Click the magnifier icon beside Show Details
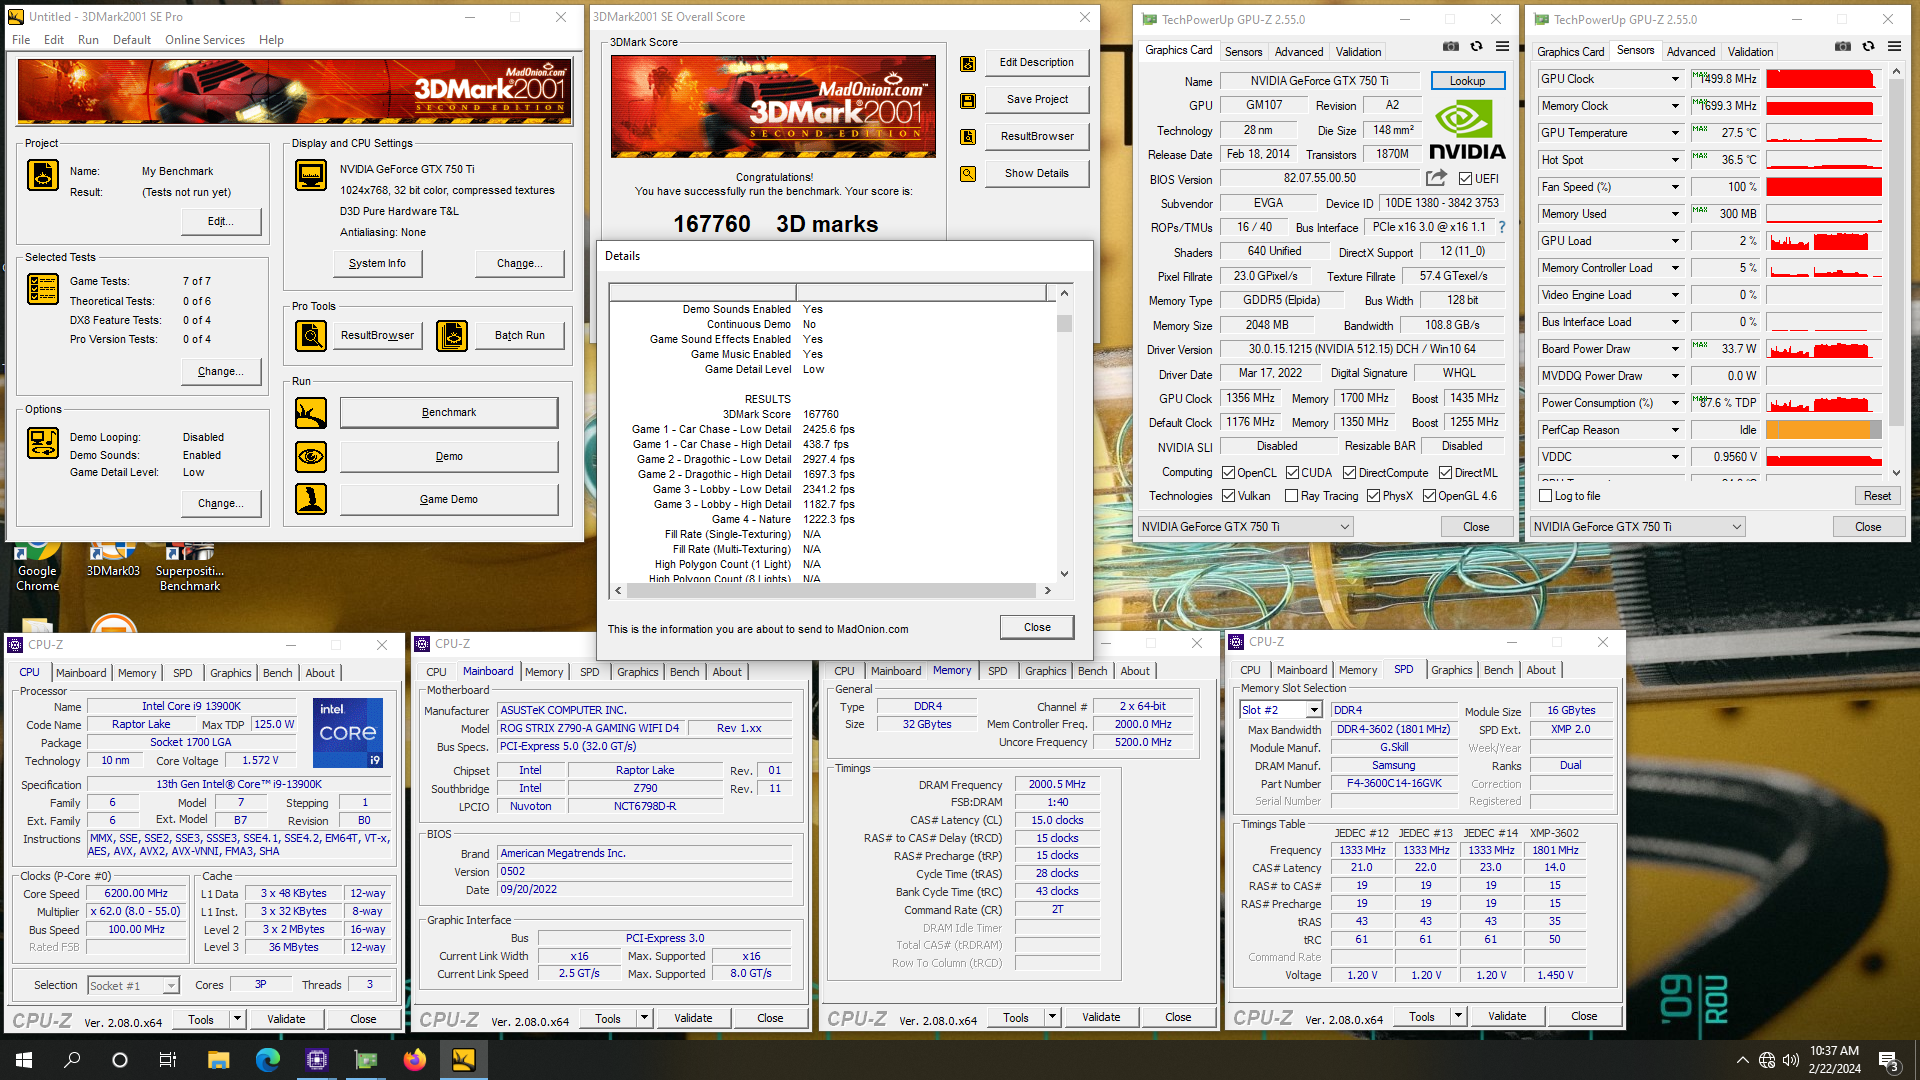Screen dimensions: 1920x1080 click(x=968, y=174)
